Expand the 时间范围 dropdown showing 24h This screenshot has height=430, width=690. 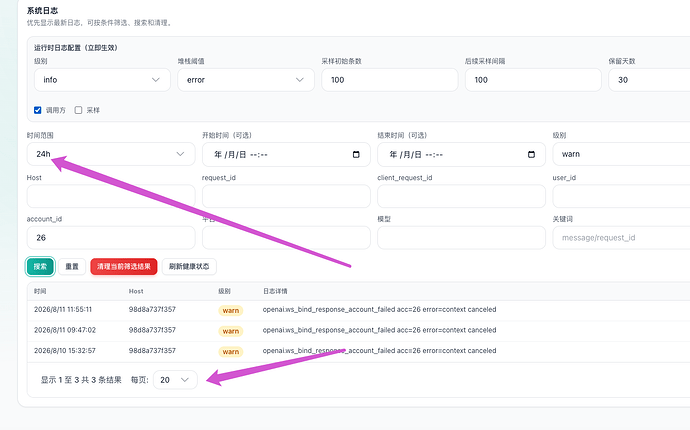click(x=111, y=154)
